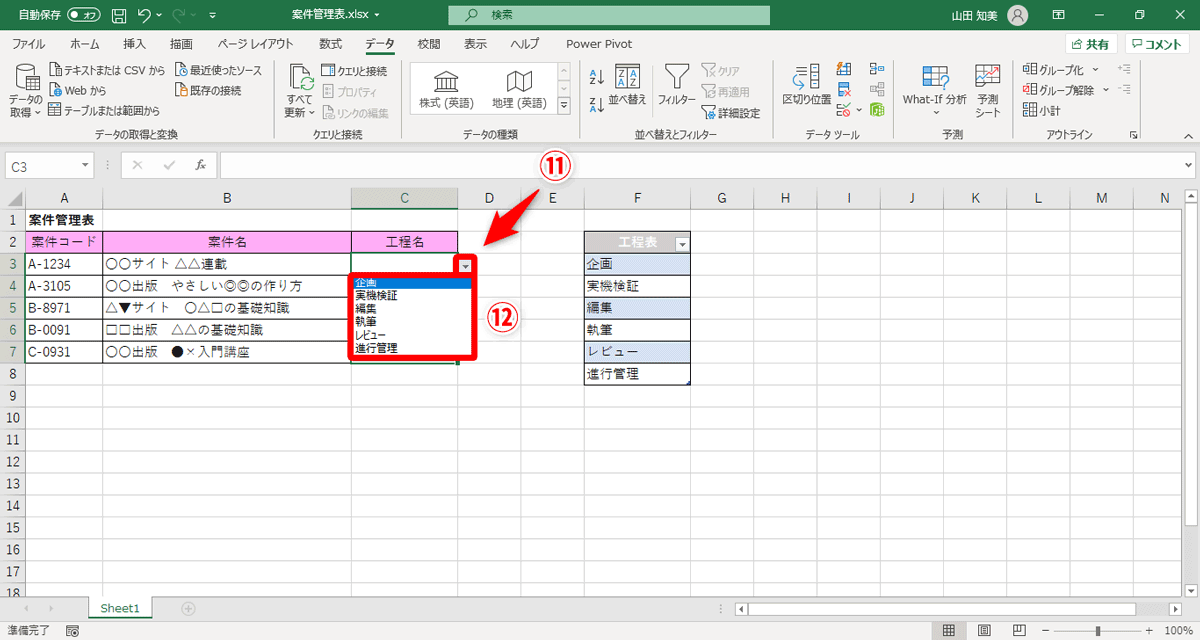This screenshot has width=1200, height=640.
Task: Expand the formula bar chevron
Action: point(1188,165)
